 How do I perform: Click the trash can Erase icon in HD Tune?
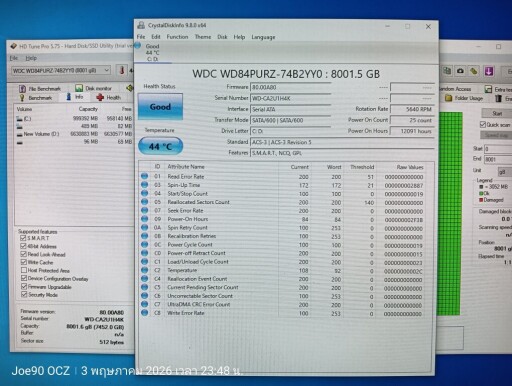498,98
